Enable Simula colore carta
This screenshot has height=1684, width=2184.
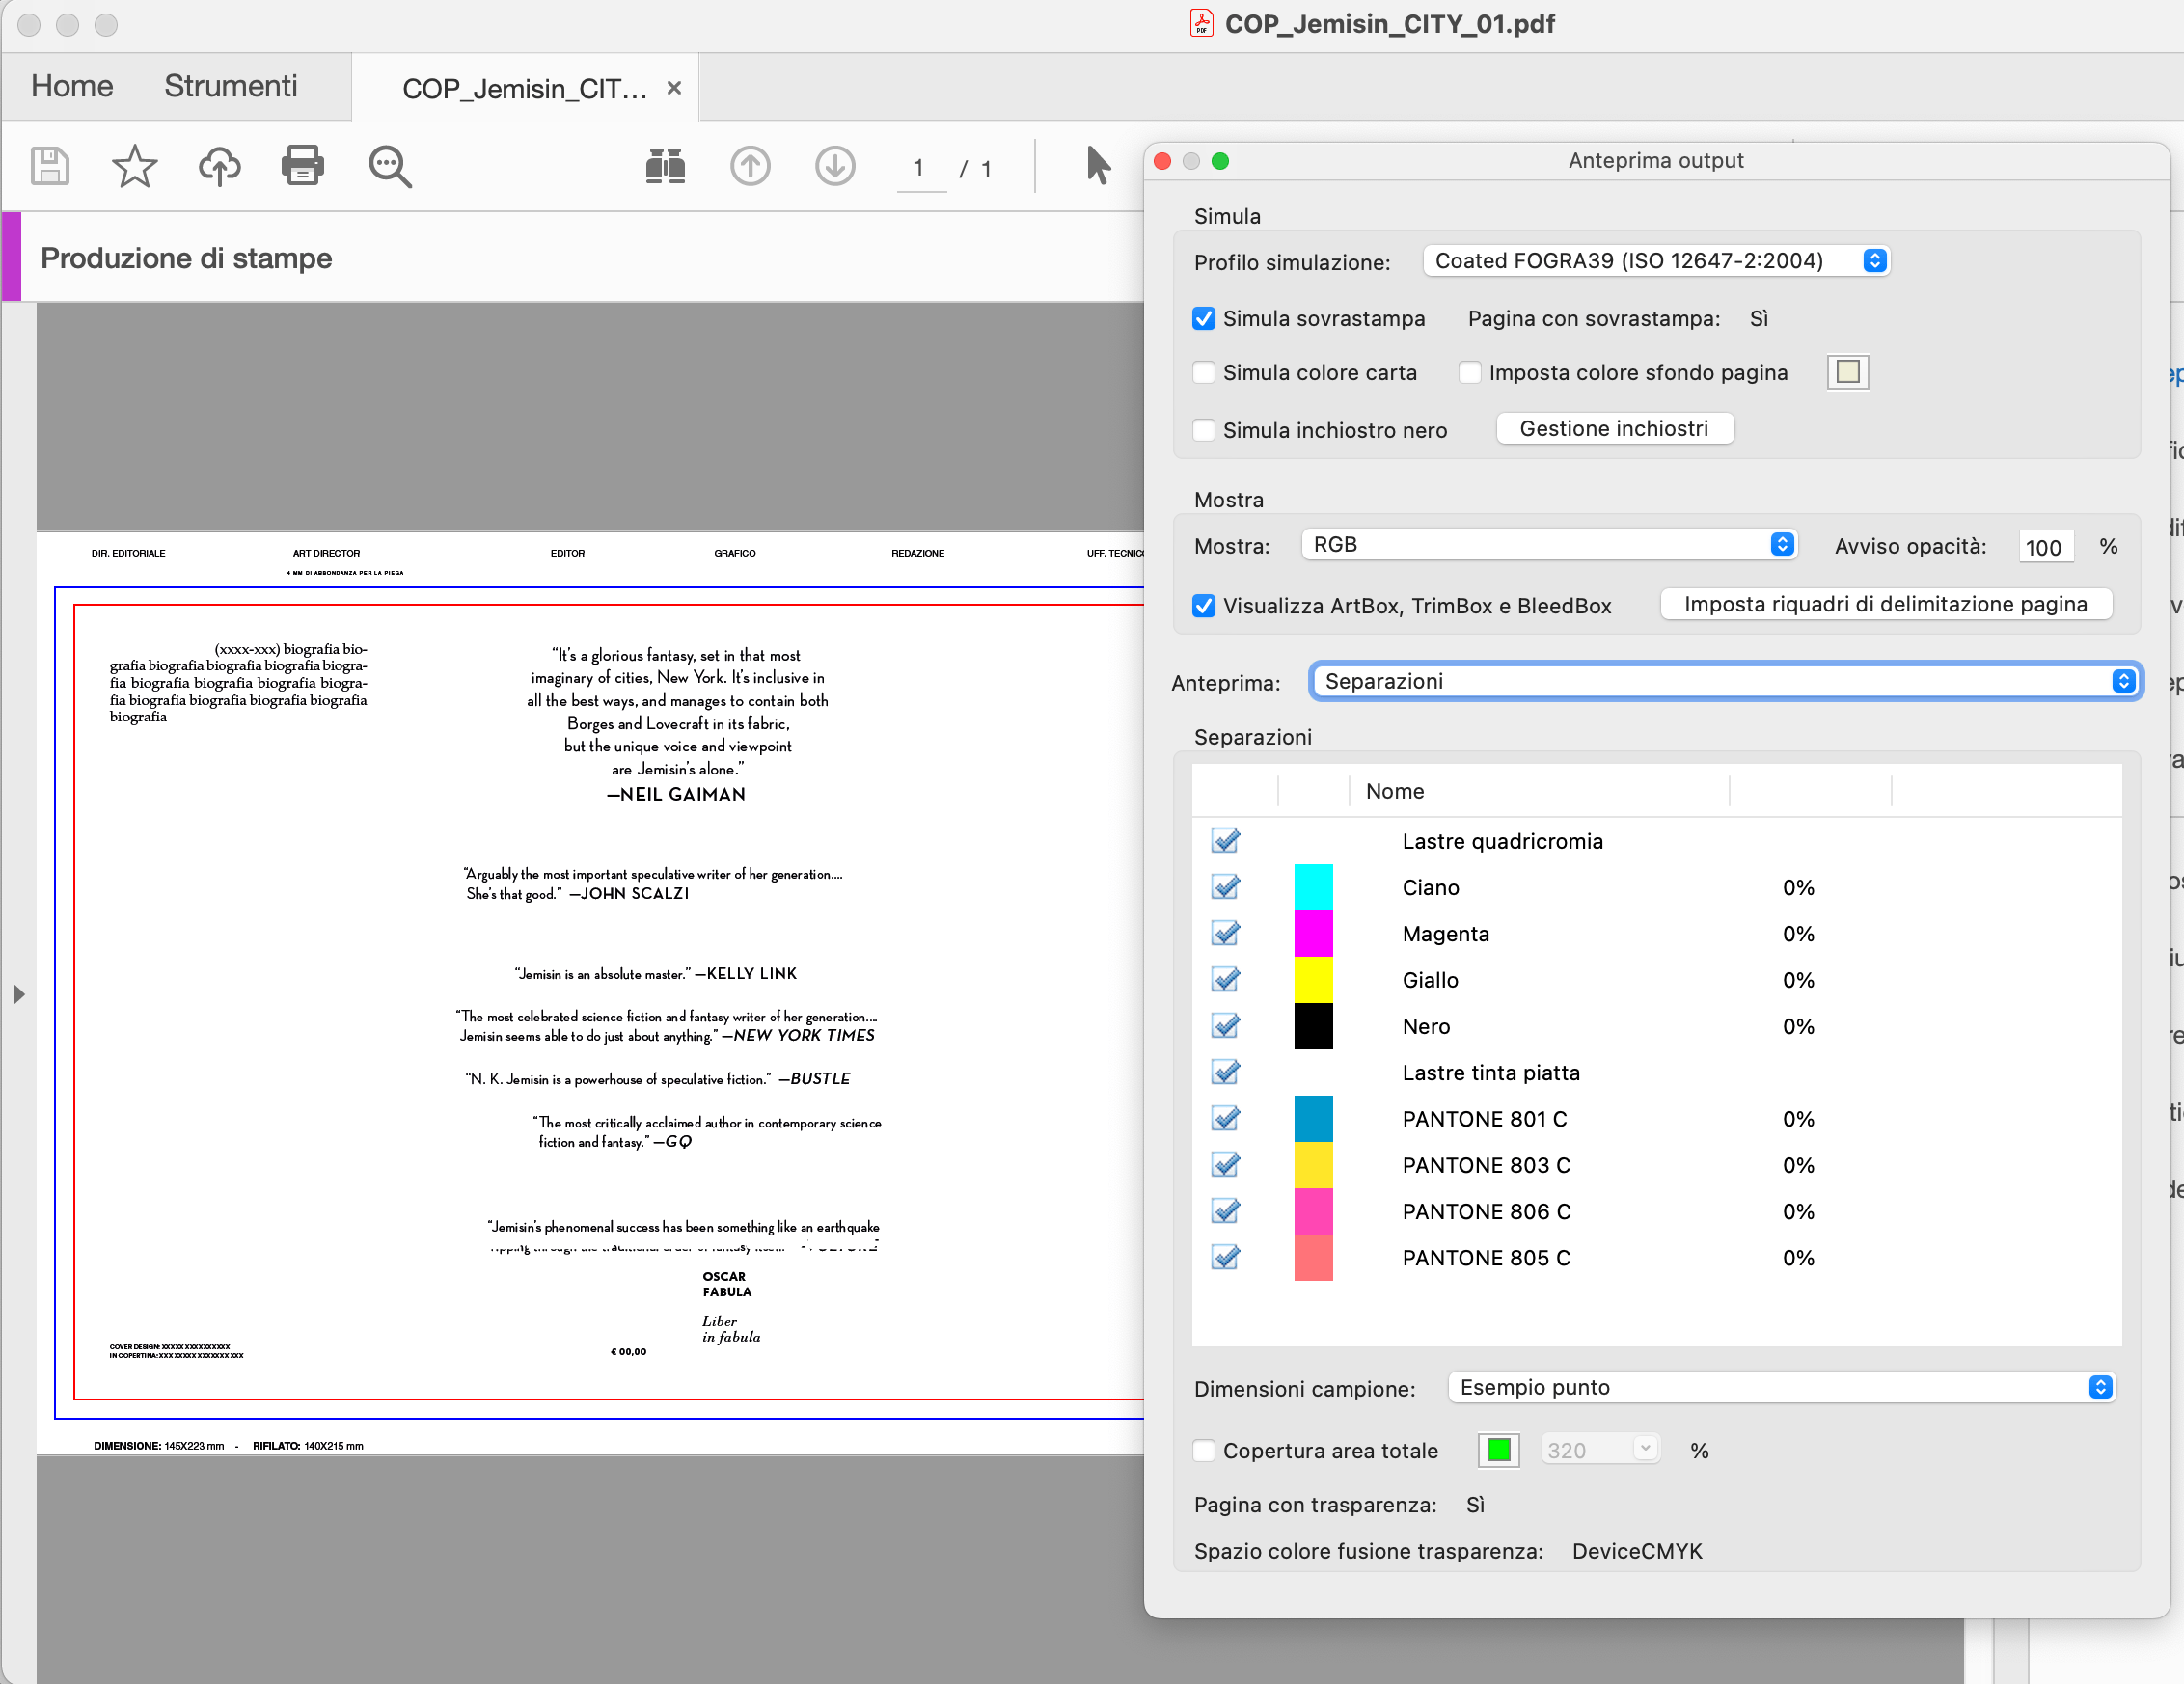(1203, 372)
